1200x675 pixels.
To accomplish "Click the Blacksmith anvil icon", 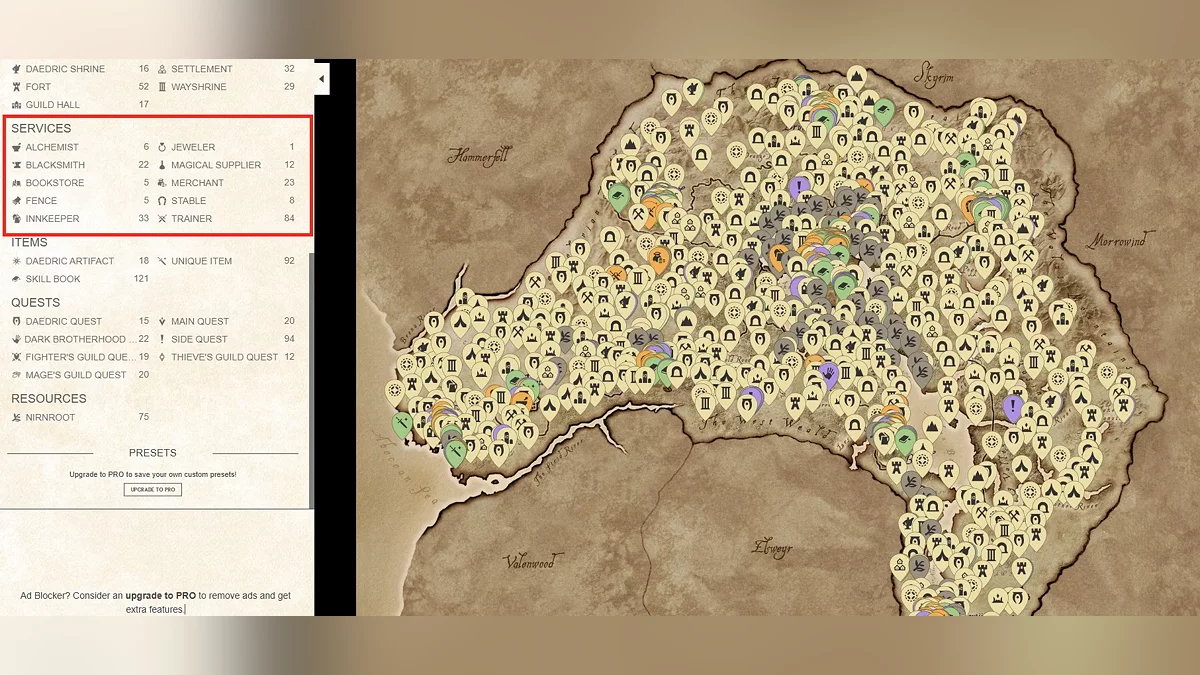I will [16, 165].
